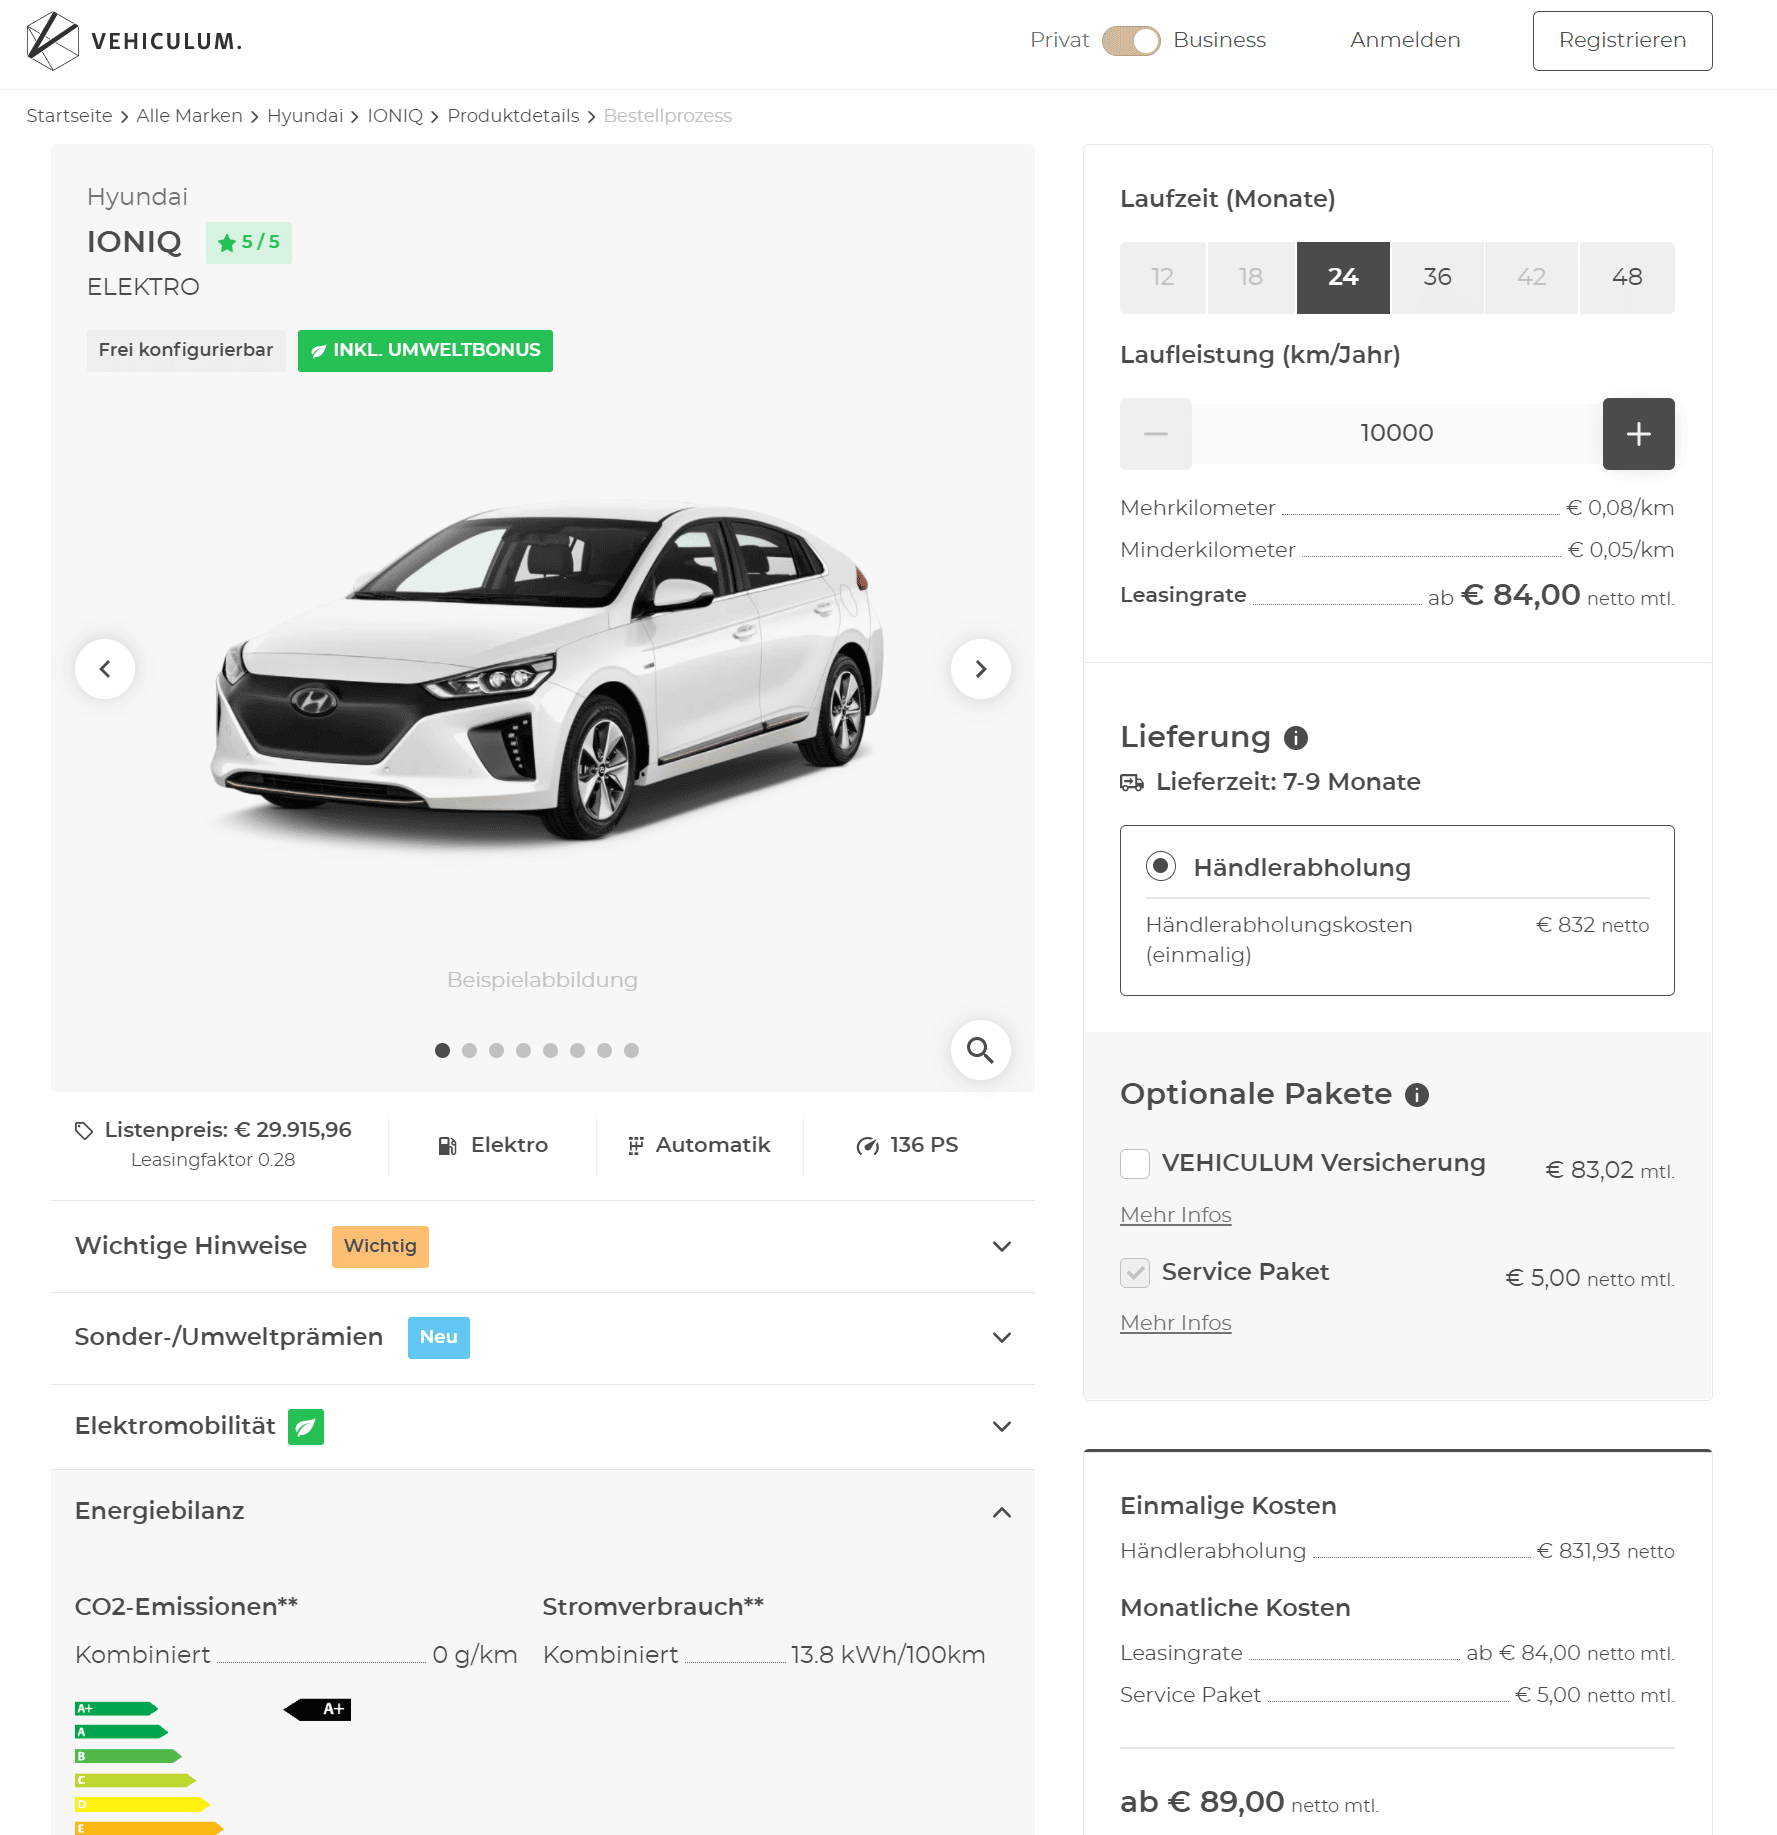Click the green A+ efficiency bar
This screenshot has width=1777, height=1835.
pyautogui.click(x=116, y=1709)
